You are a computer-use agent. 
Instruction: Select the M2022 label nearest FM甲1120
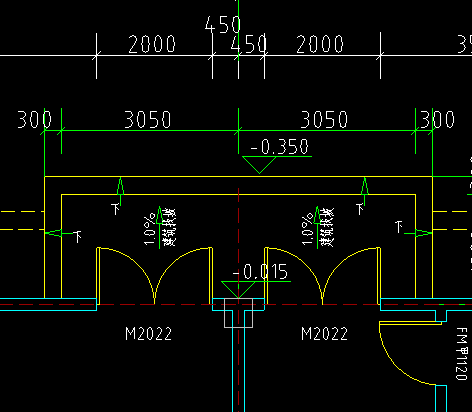pyautogui.click(x=324, y=334)
